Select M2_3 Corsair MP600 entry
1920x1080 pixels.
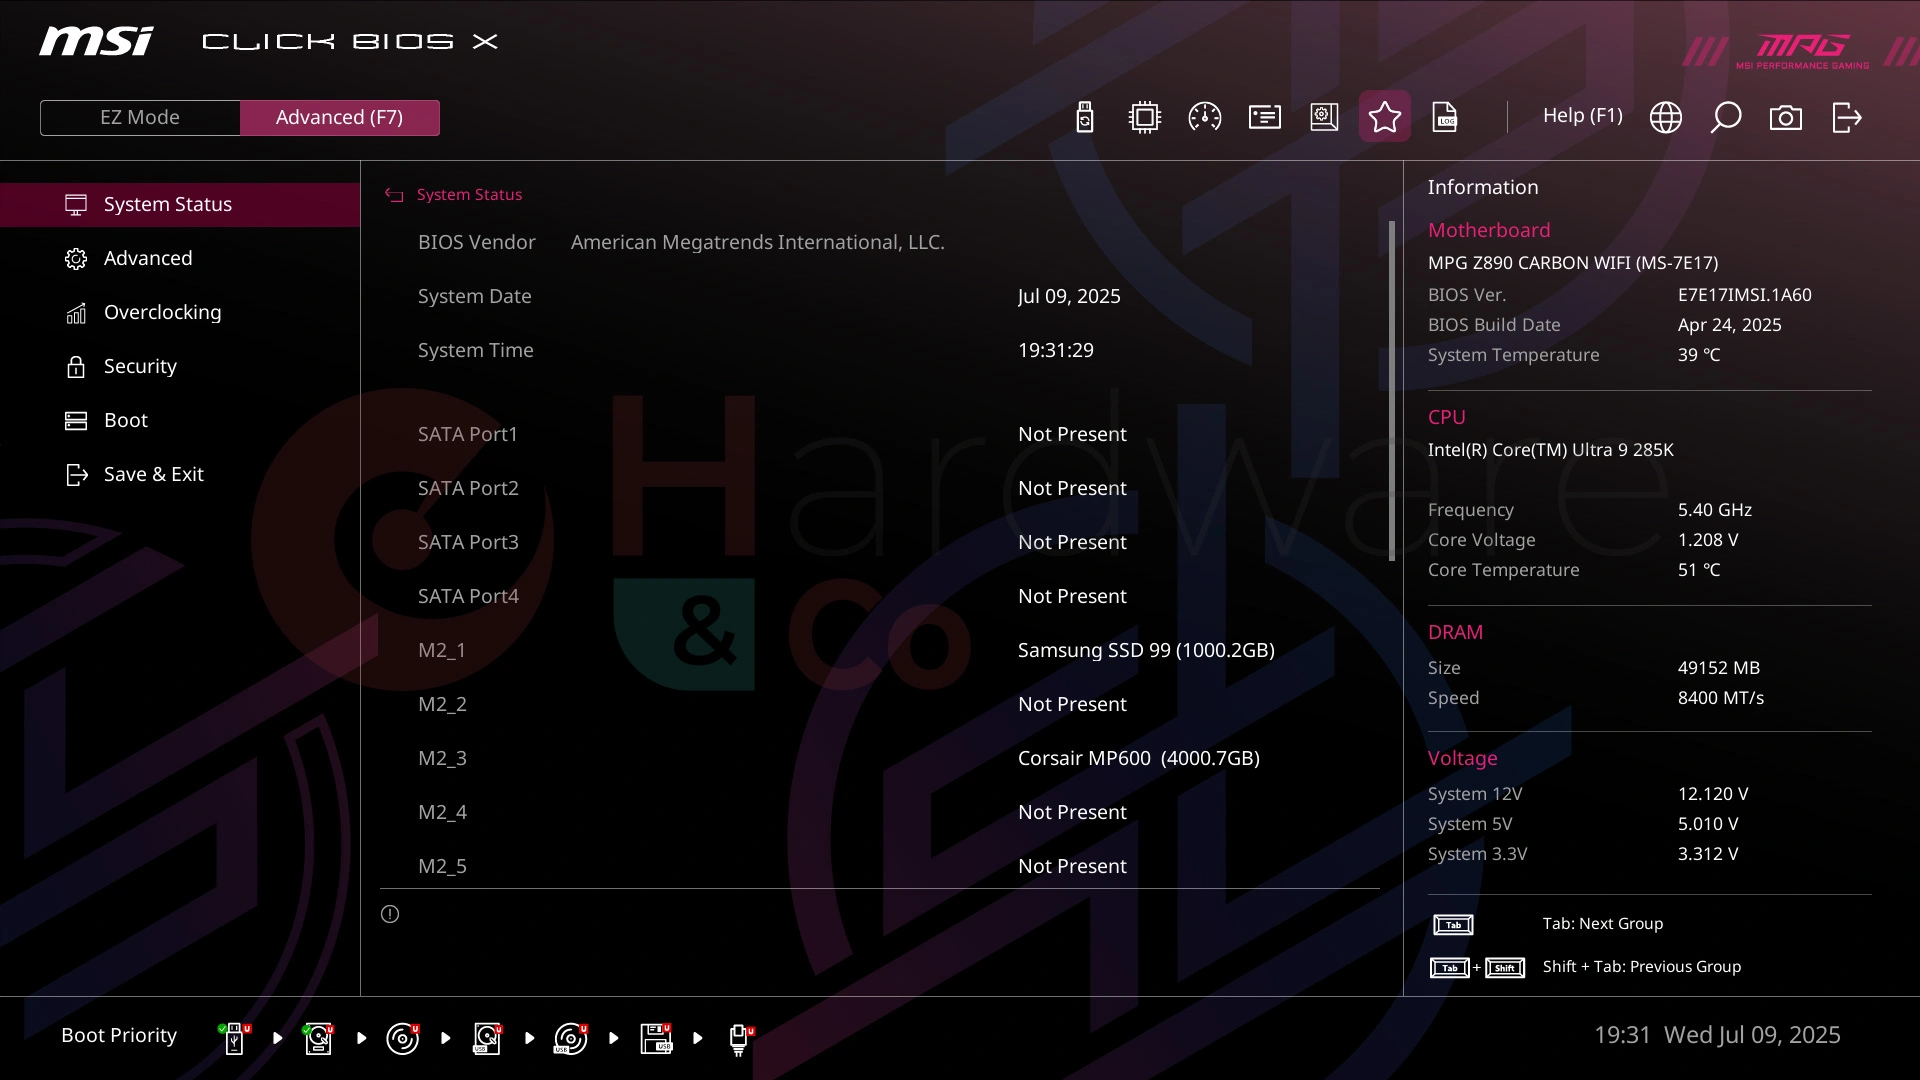pos(880,758)
